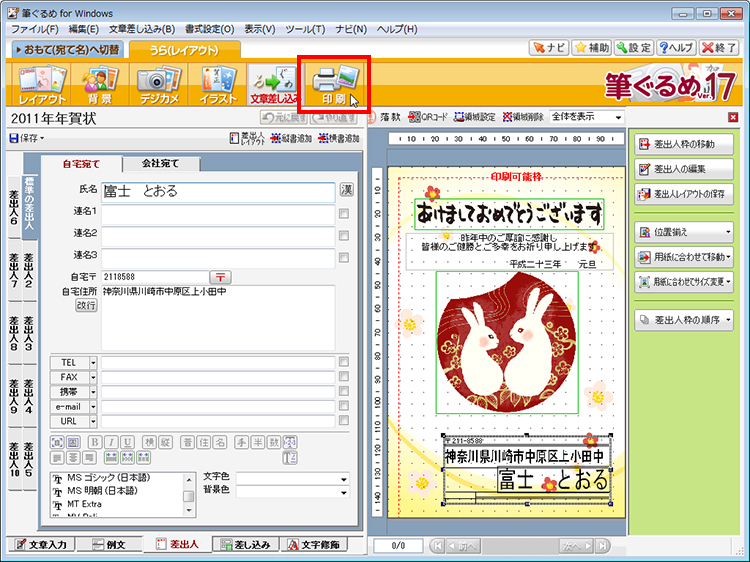Open the イラスト illustration tool
Screen dimensions: 750x562
pyautogui.click(x=218, y=85)
